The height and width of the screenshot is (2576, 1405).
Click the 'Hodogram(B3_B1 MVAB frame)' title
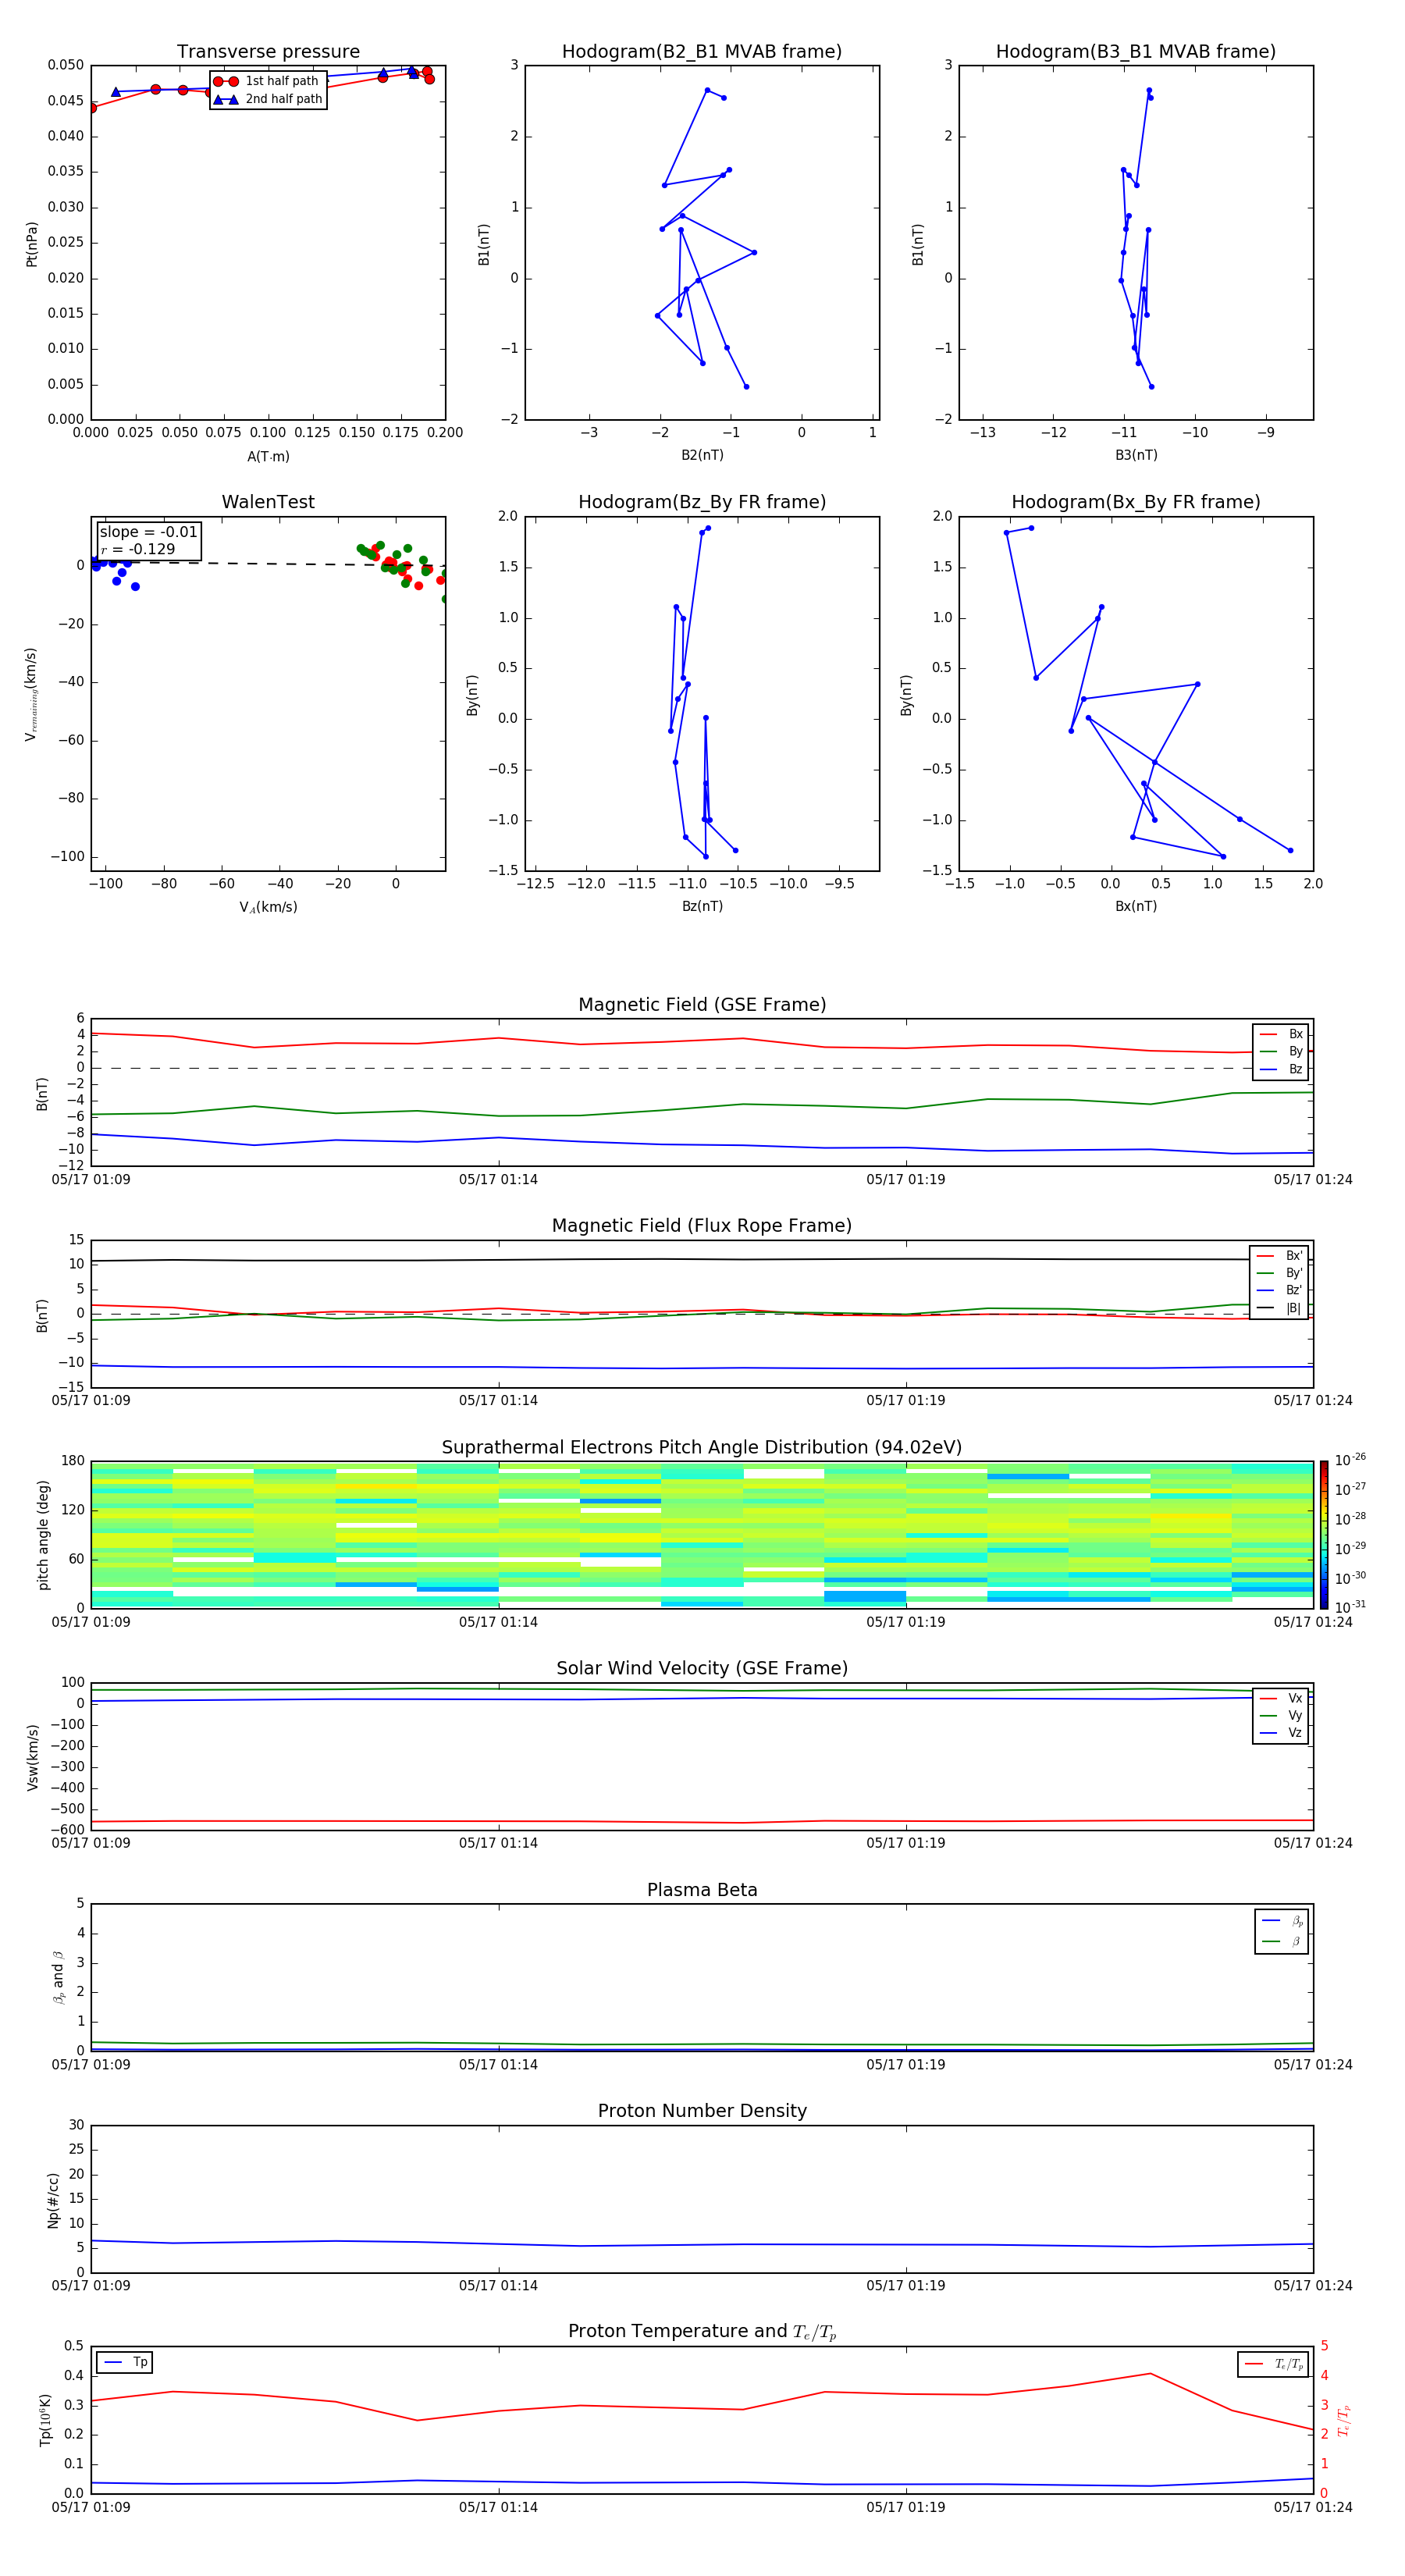coord(1136,52)
